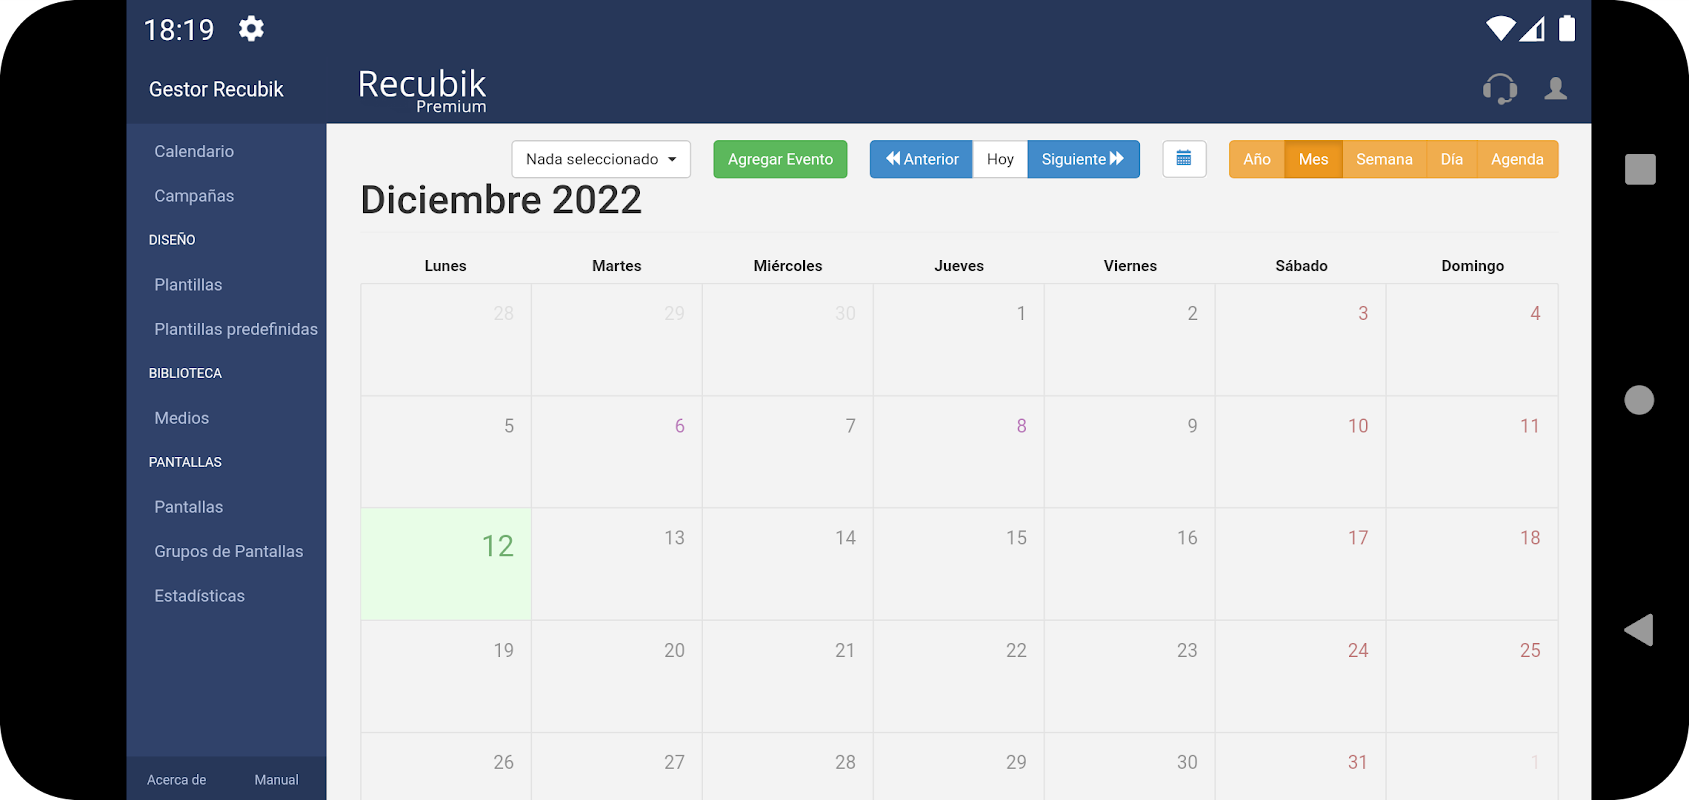Go to previous month with Anterior
This screenshot has width=1689, height=800.
click(x=921, y=159)
